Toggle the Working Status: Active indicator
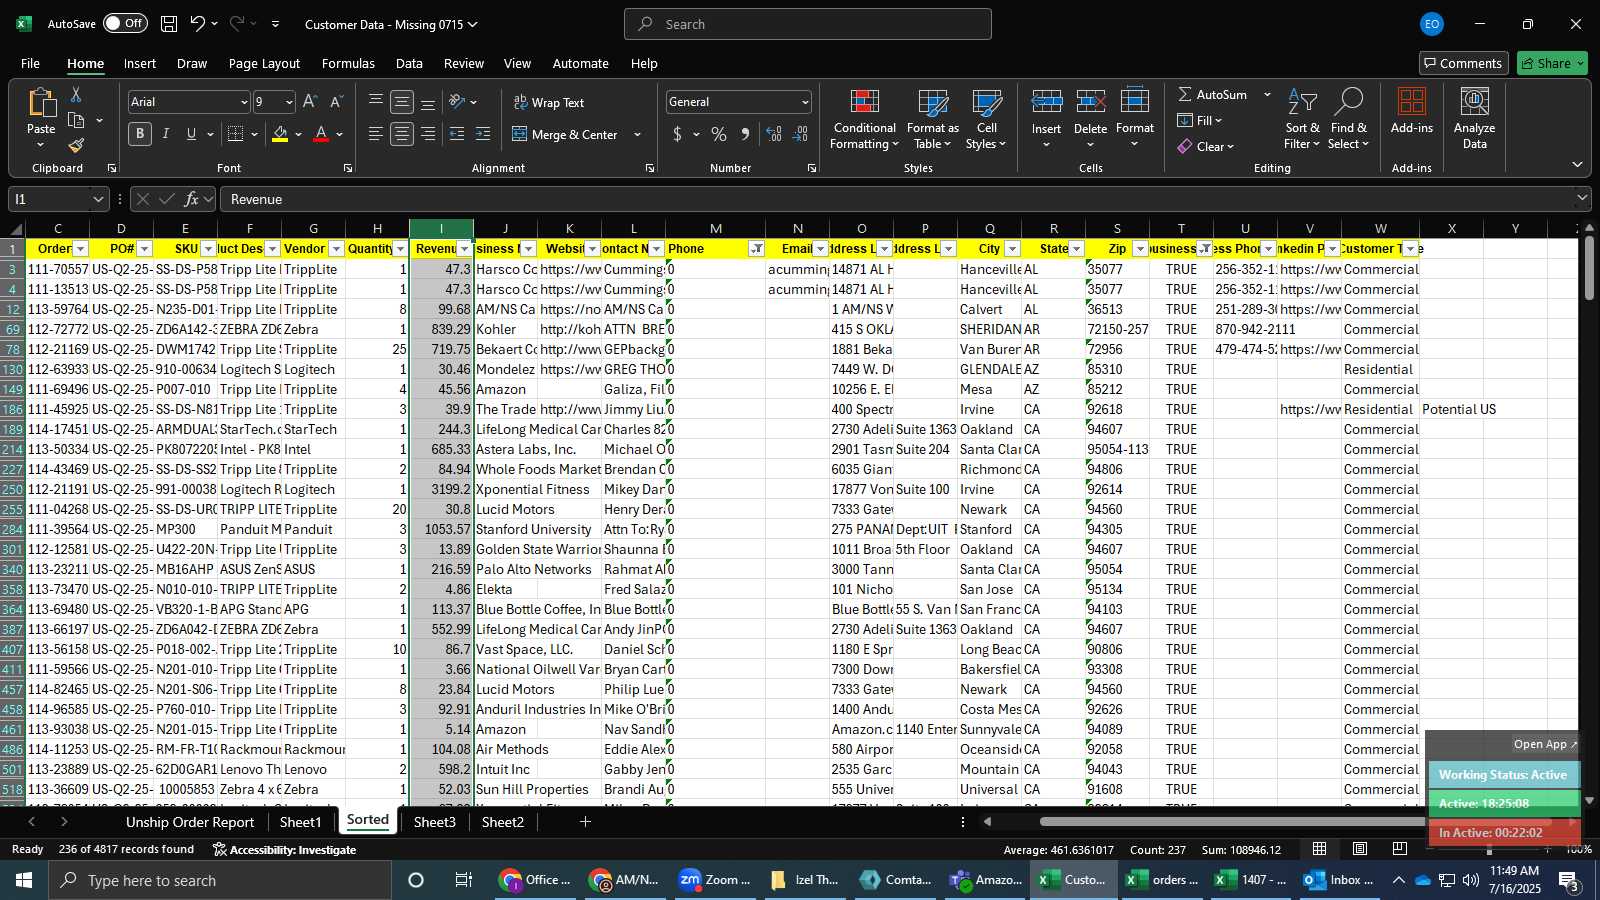The width and height of the screenshot is (1600, 900). click(1503, 775)
